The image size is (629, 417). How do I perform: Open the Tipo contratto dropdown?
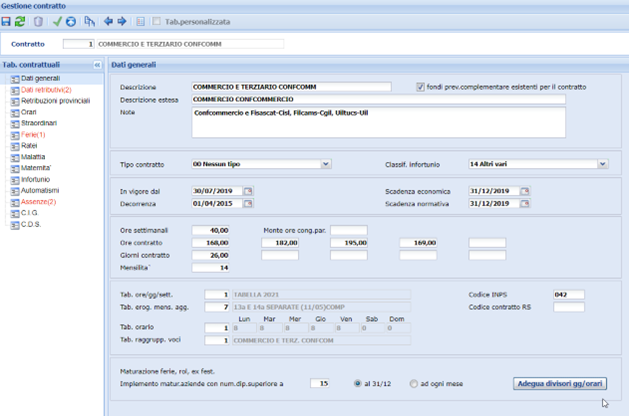click(326, 164)
